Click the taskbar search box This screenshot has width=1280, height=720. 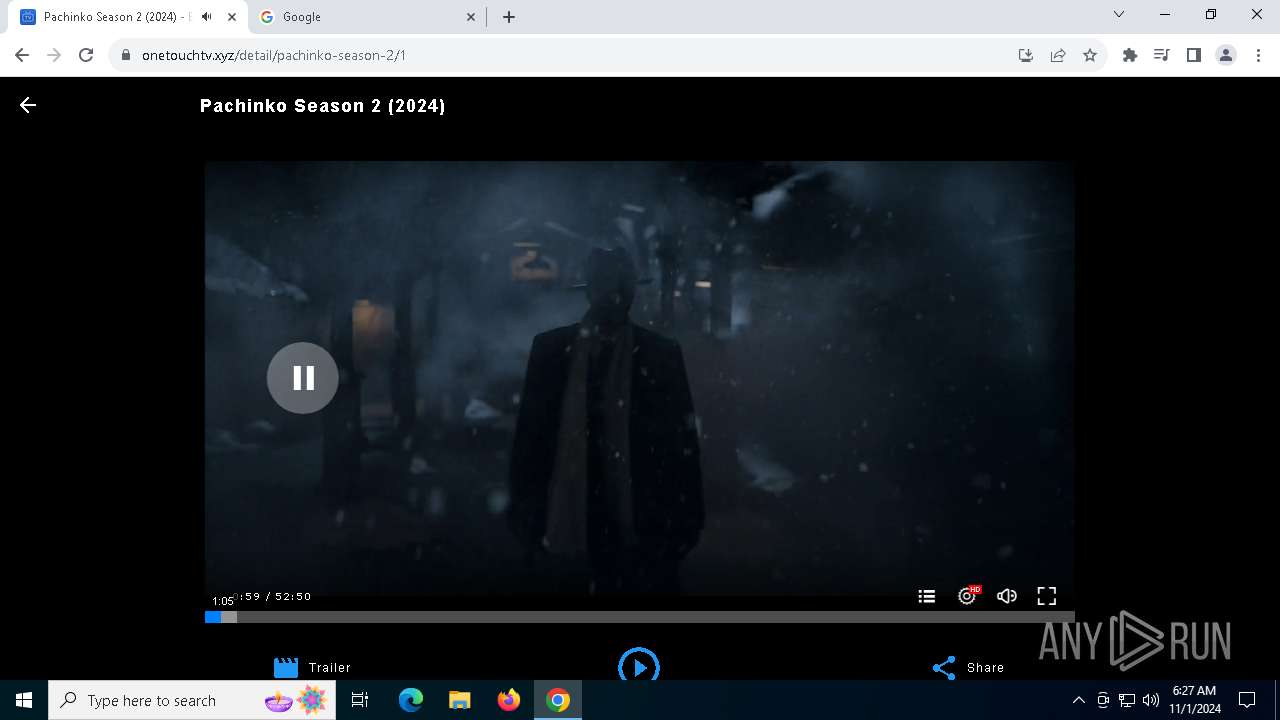pos(194,700)
